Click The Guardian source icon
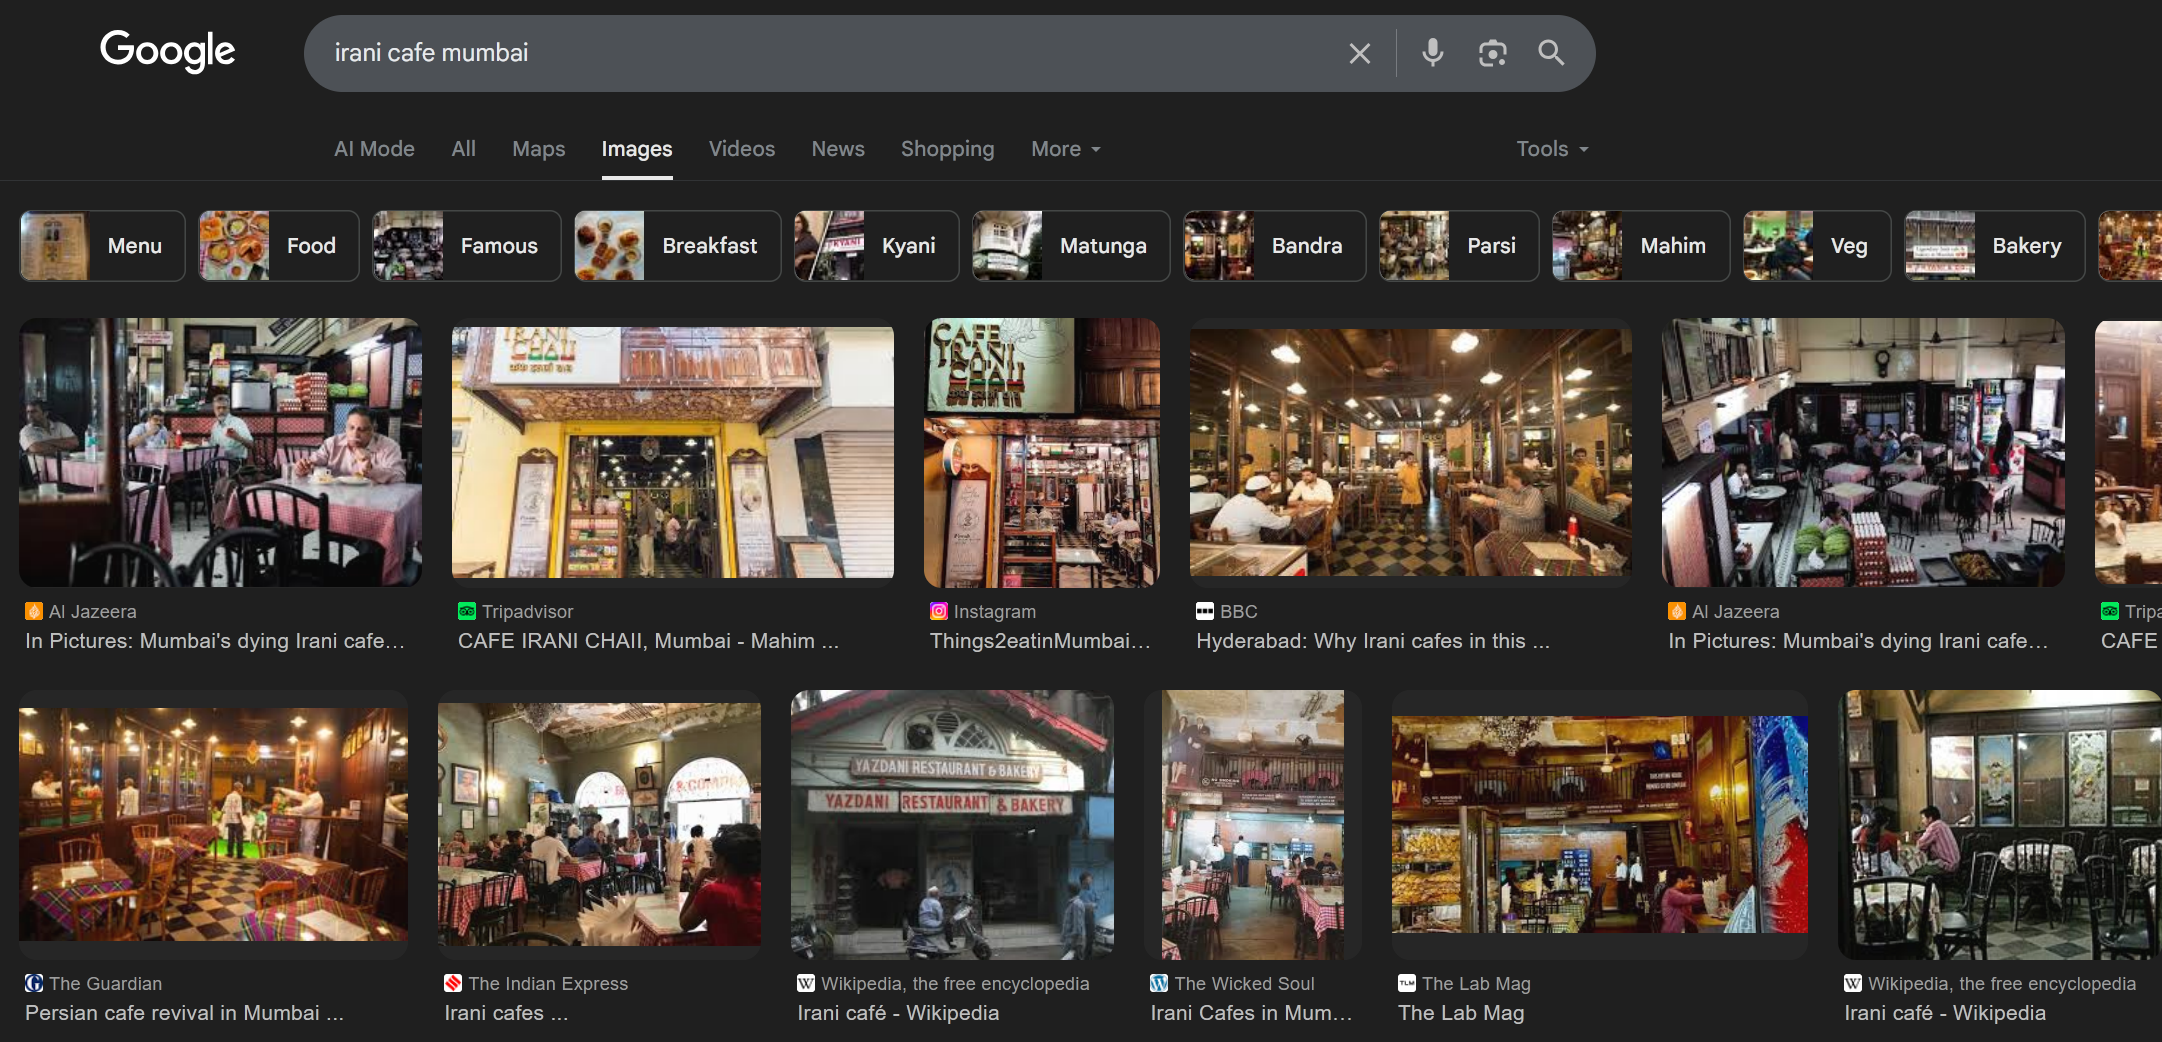Image resolution: width=2162 pixels, height=1042 pixels. (x=34, y=983)
